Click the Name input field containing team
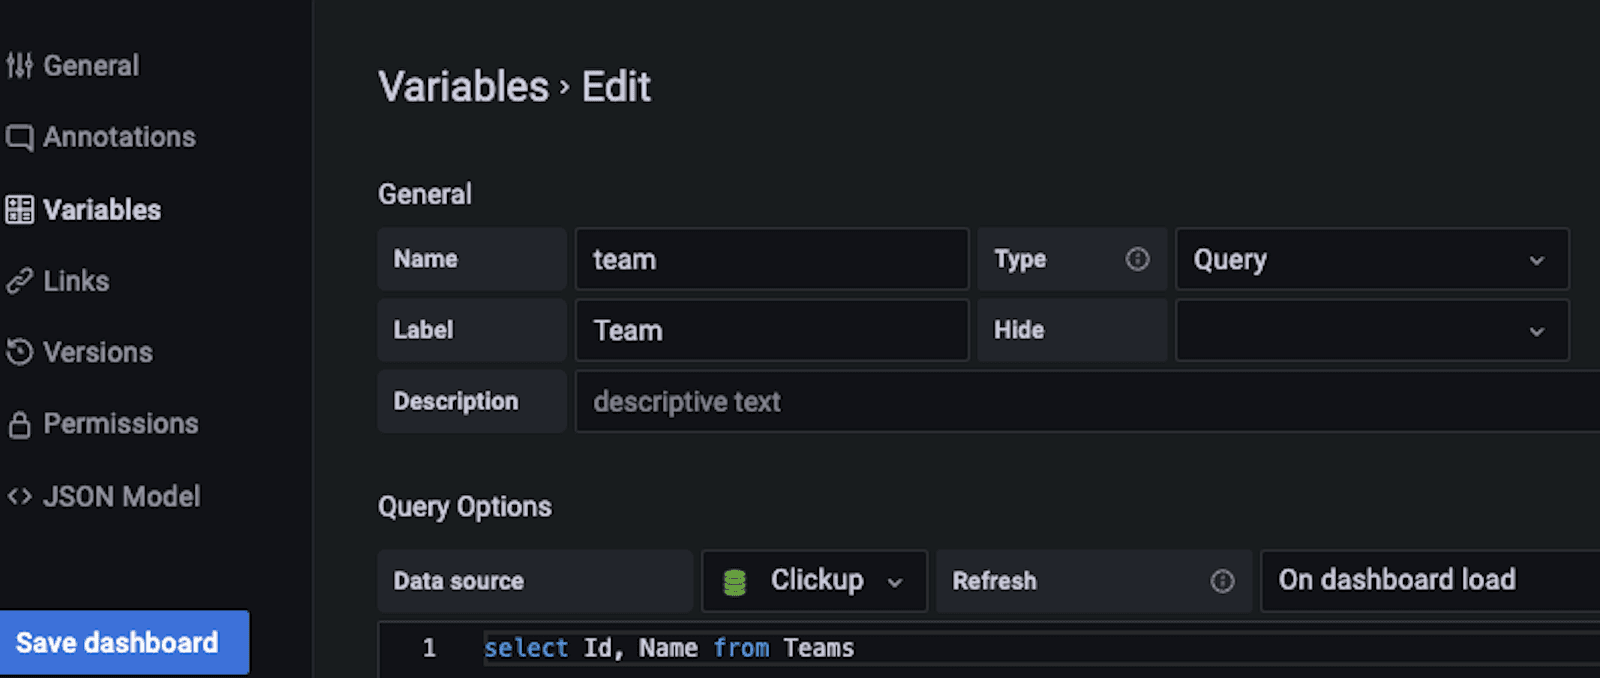 click(771, 260)
